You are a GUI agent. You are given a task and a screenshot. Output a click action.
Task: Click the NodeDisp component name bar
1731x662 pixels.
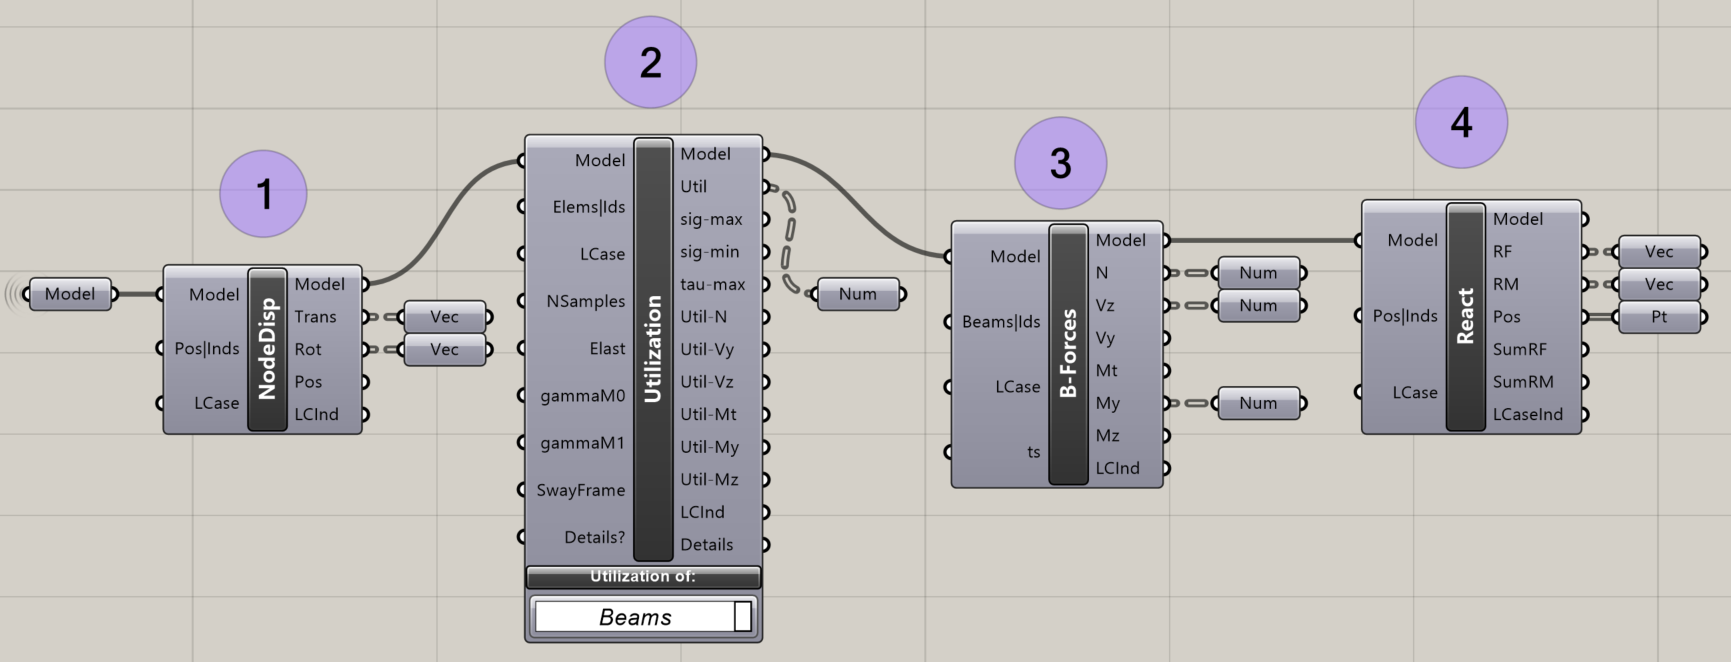pyautogui.click(x=267, y=349)
